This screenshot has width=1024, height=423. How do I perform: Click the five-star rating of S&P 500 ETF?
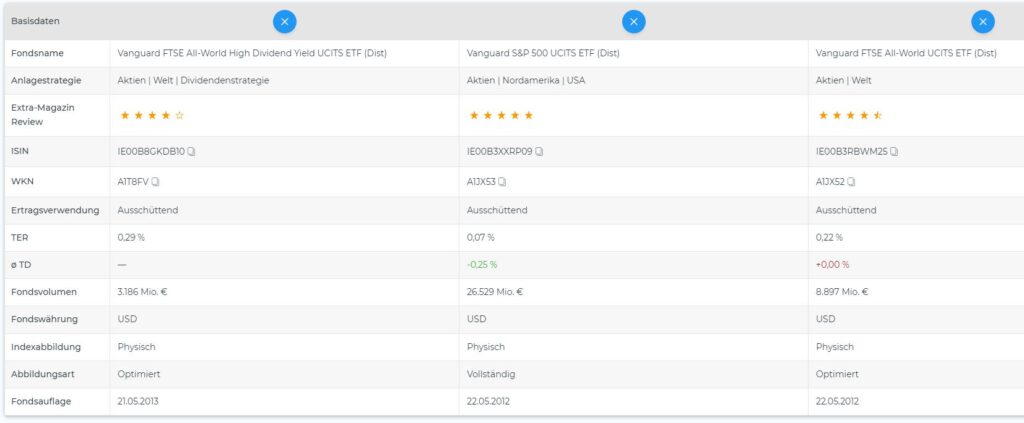tap(502, 116)
